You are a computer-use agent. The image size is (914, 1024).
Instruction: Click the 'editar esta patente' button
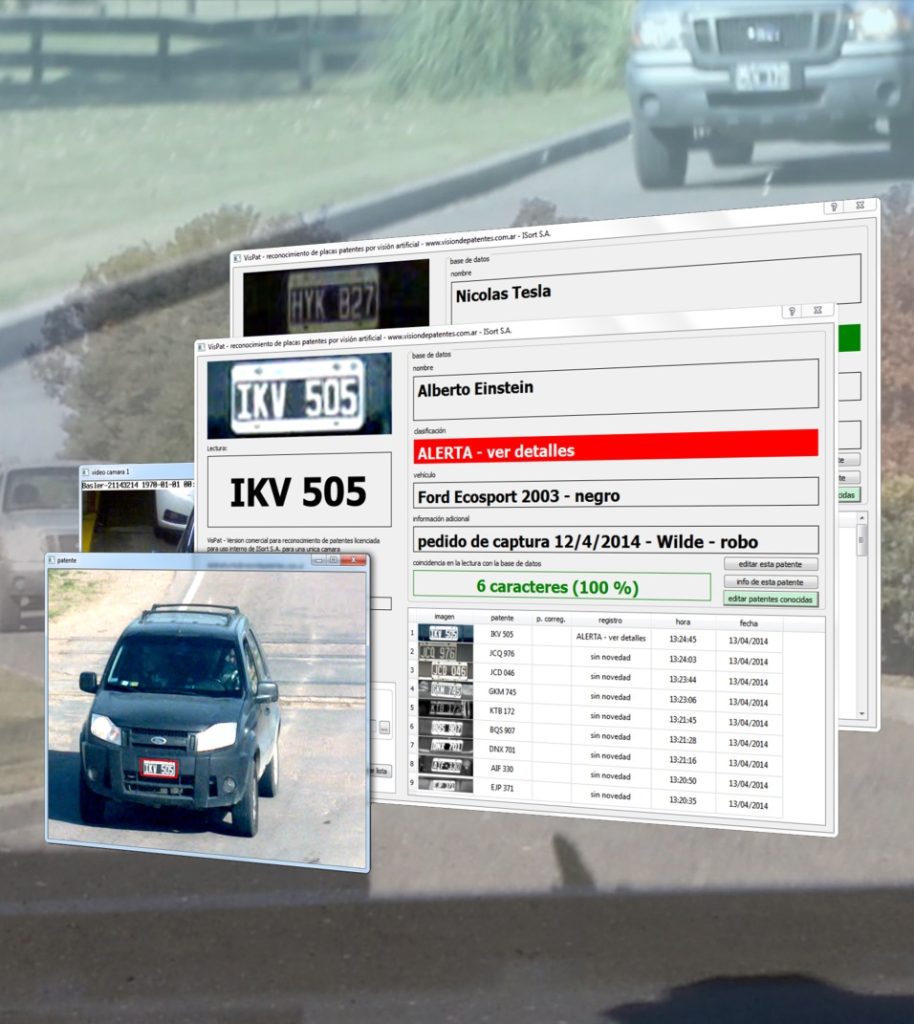(x=770, y=564)
